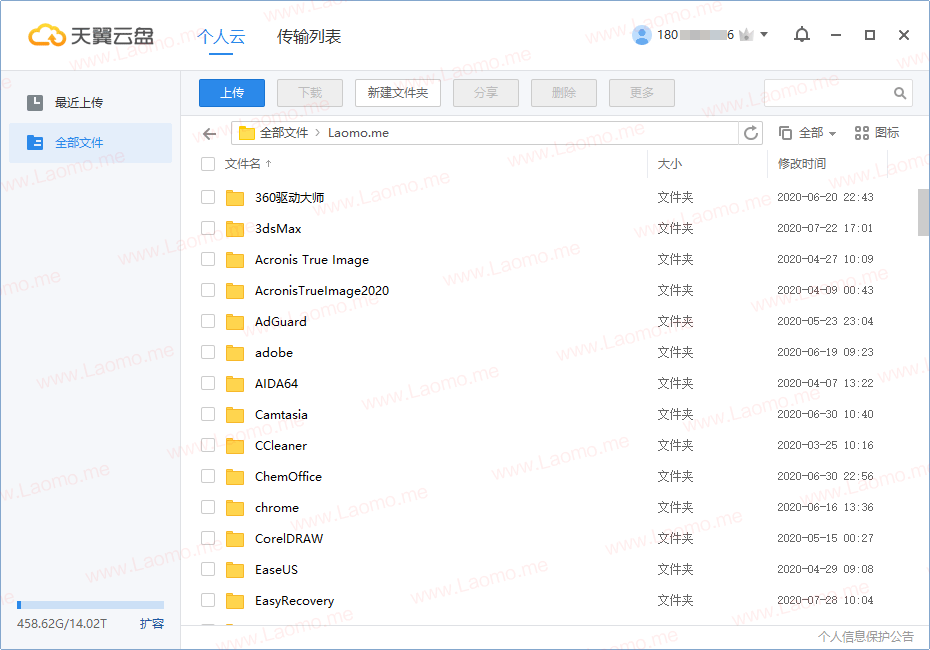930x650 pixels.
Task: Click the 最近上传 sidebar icon
Action: click(x=35, y=103)
